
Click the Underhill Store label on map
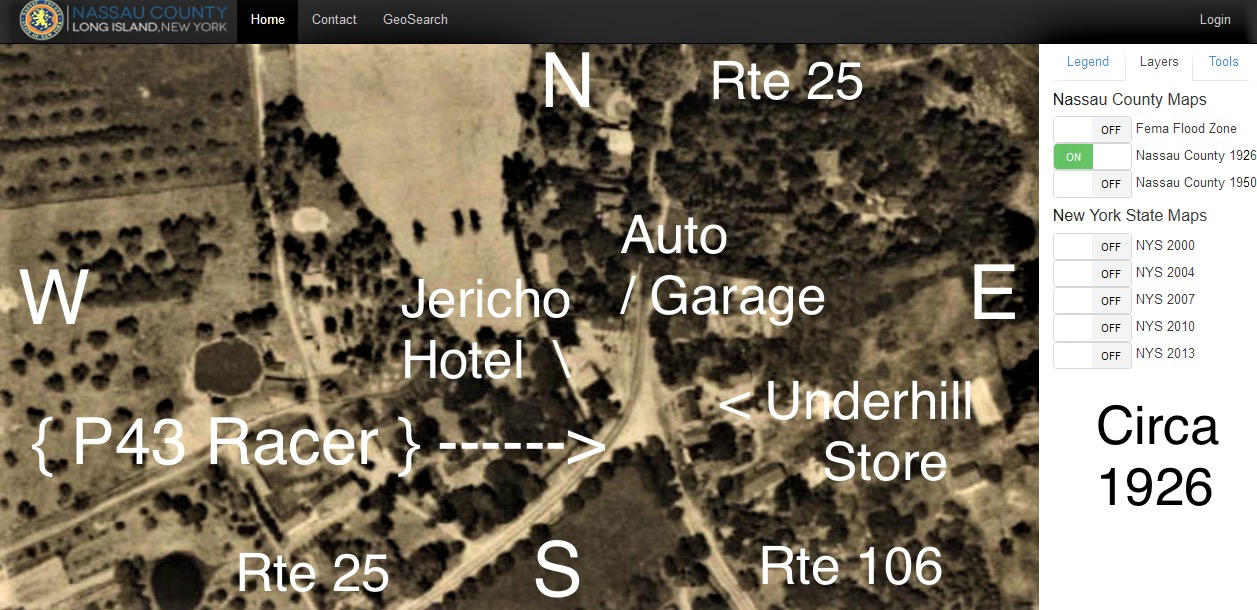[868, 432]
